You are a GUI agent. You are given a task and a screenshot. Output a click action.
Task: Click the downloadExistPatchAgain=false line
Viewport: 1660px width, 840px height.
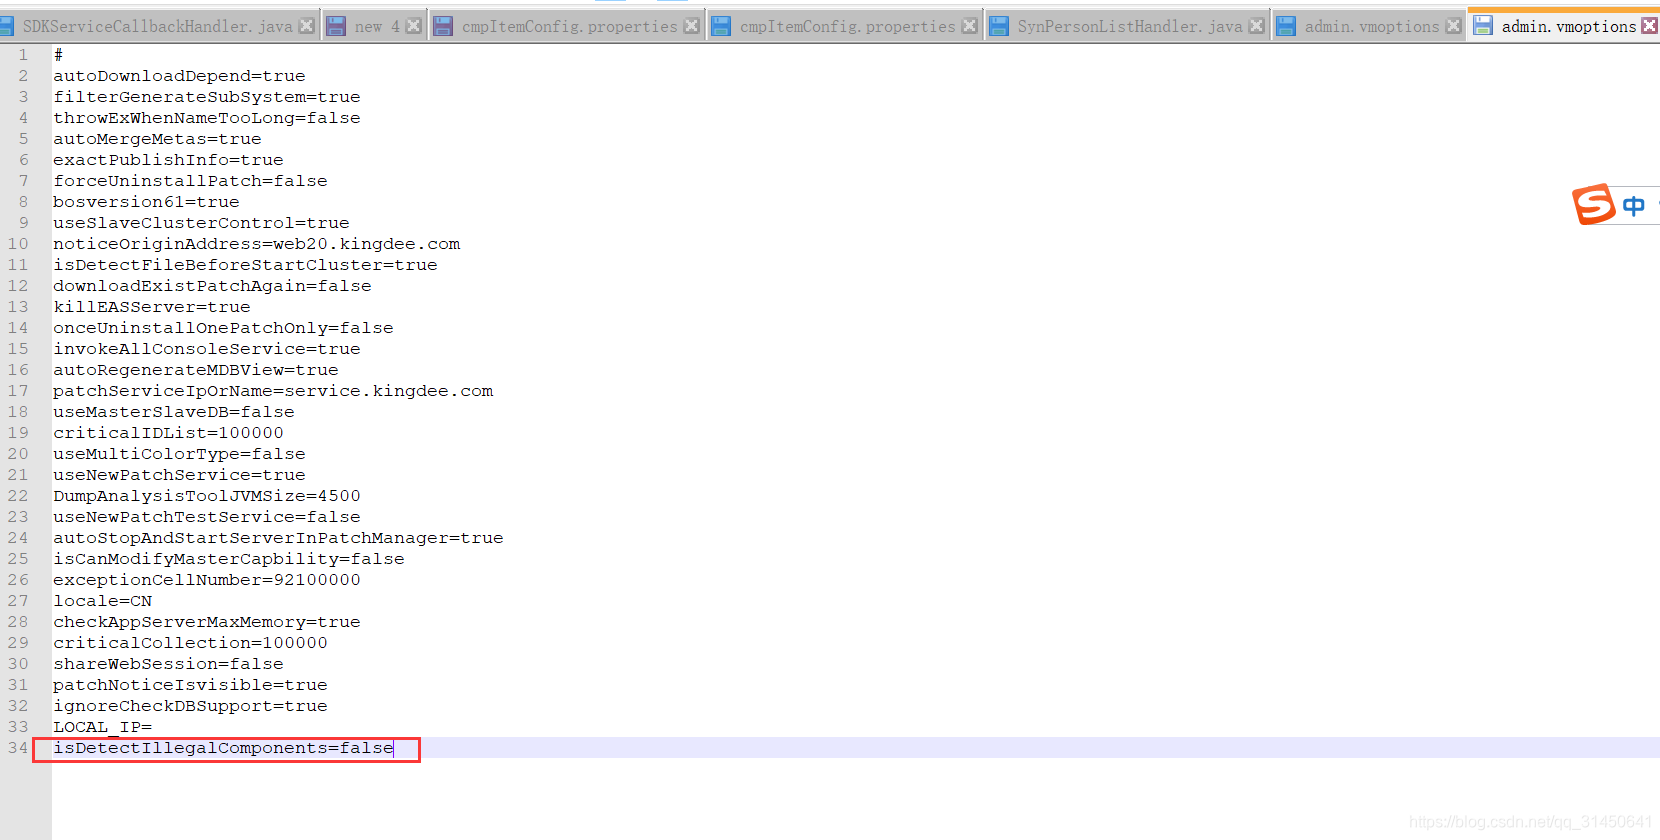coord(212,286)
